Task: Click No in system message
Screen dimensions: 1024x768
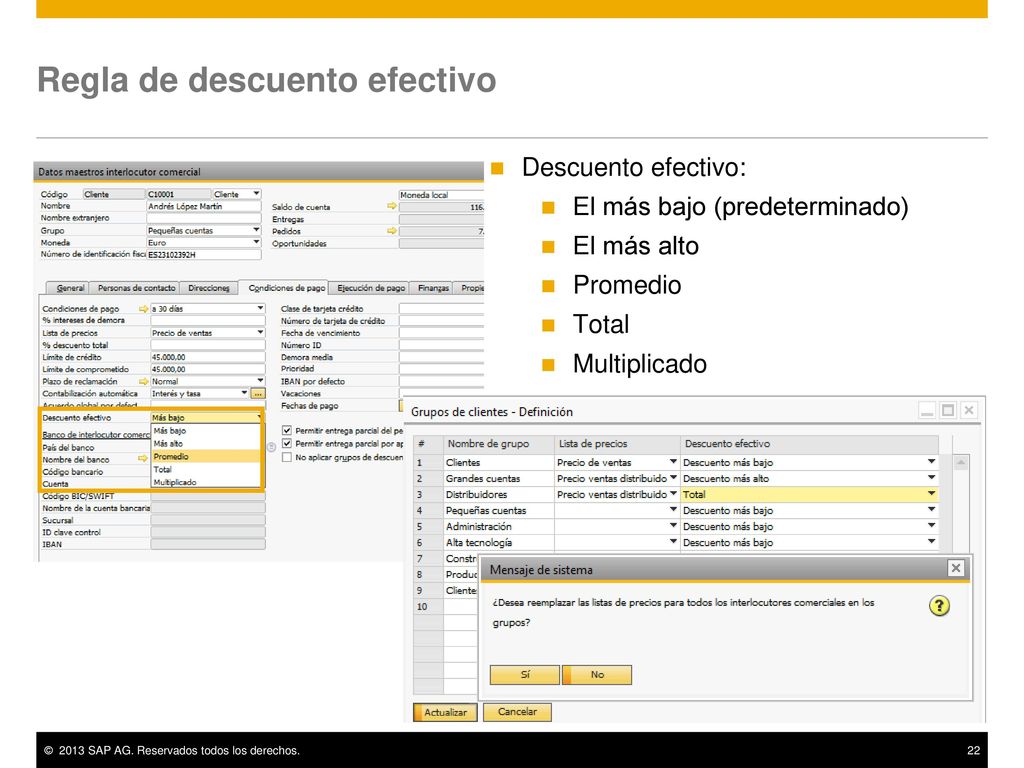Action: (597, 675)
